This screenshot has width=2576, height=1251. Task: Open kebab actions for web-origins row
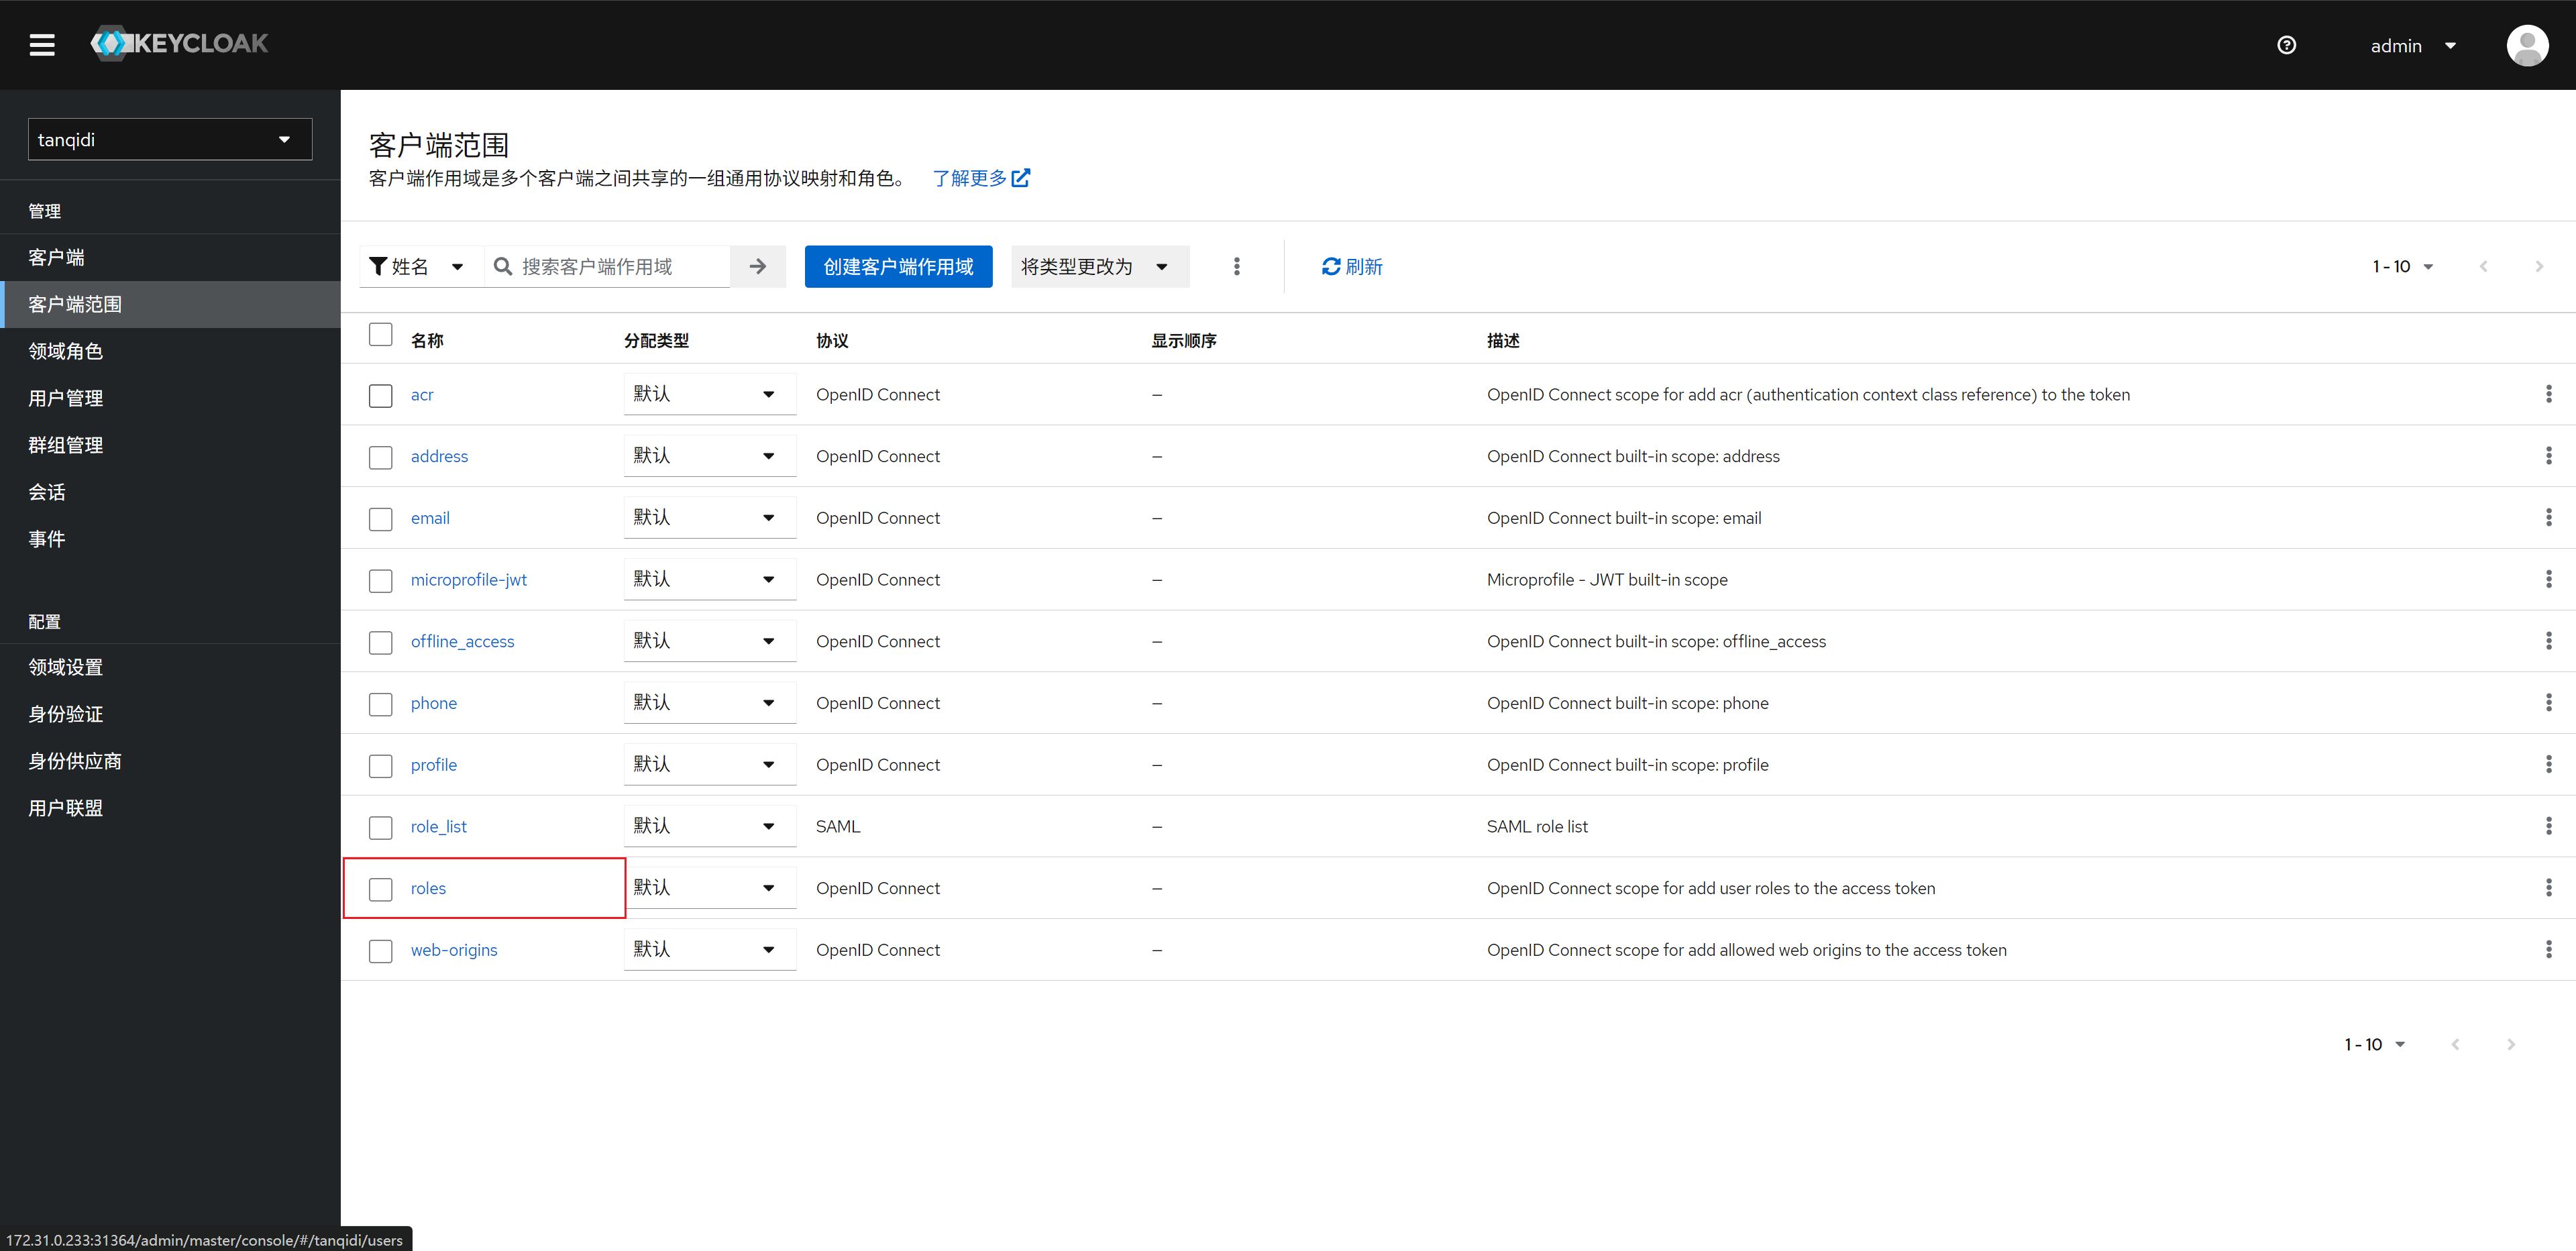coord(2548,949)
